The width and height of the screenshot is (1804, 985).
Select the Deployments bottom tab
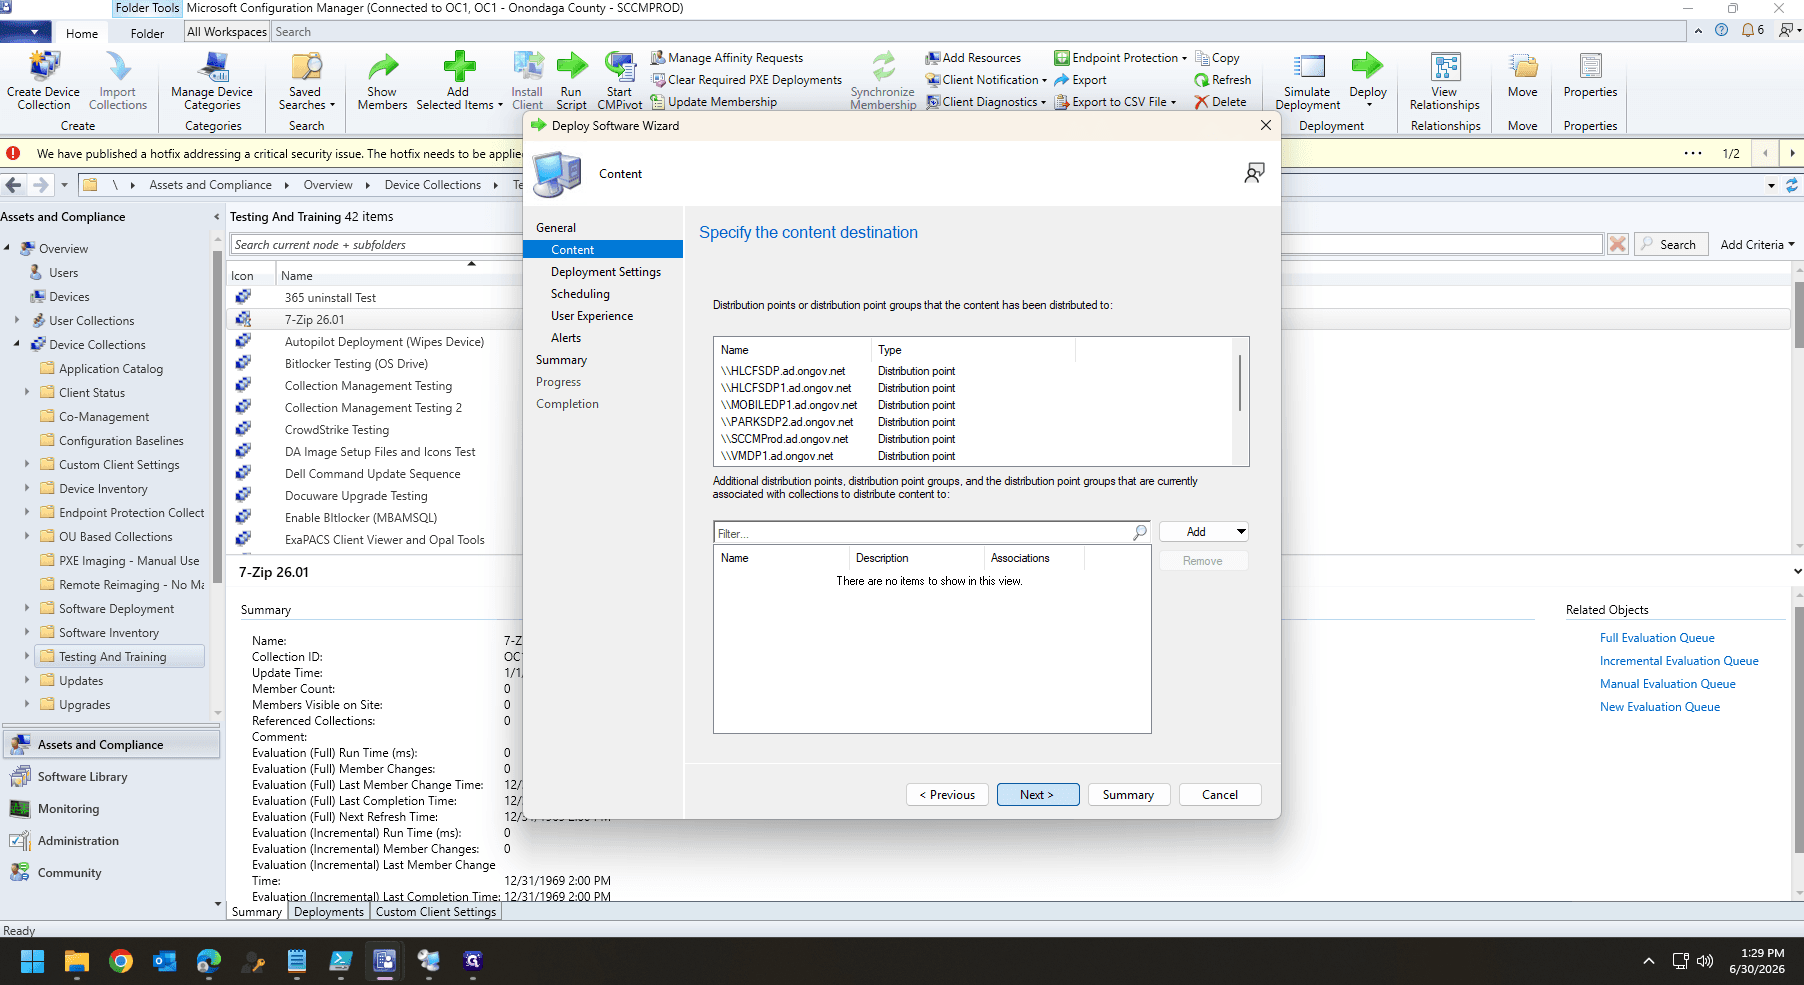pos(329,912)
